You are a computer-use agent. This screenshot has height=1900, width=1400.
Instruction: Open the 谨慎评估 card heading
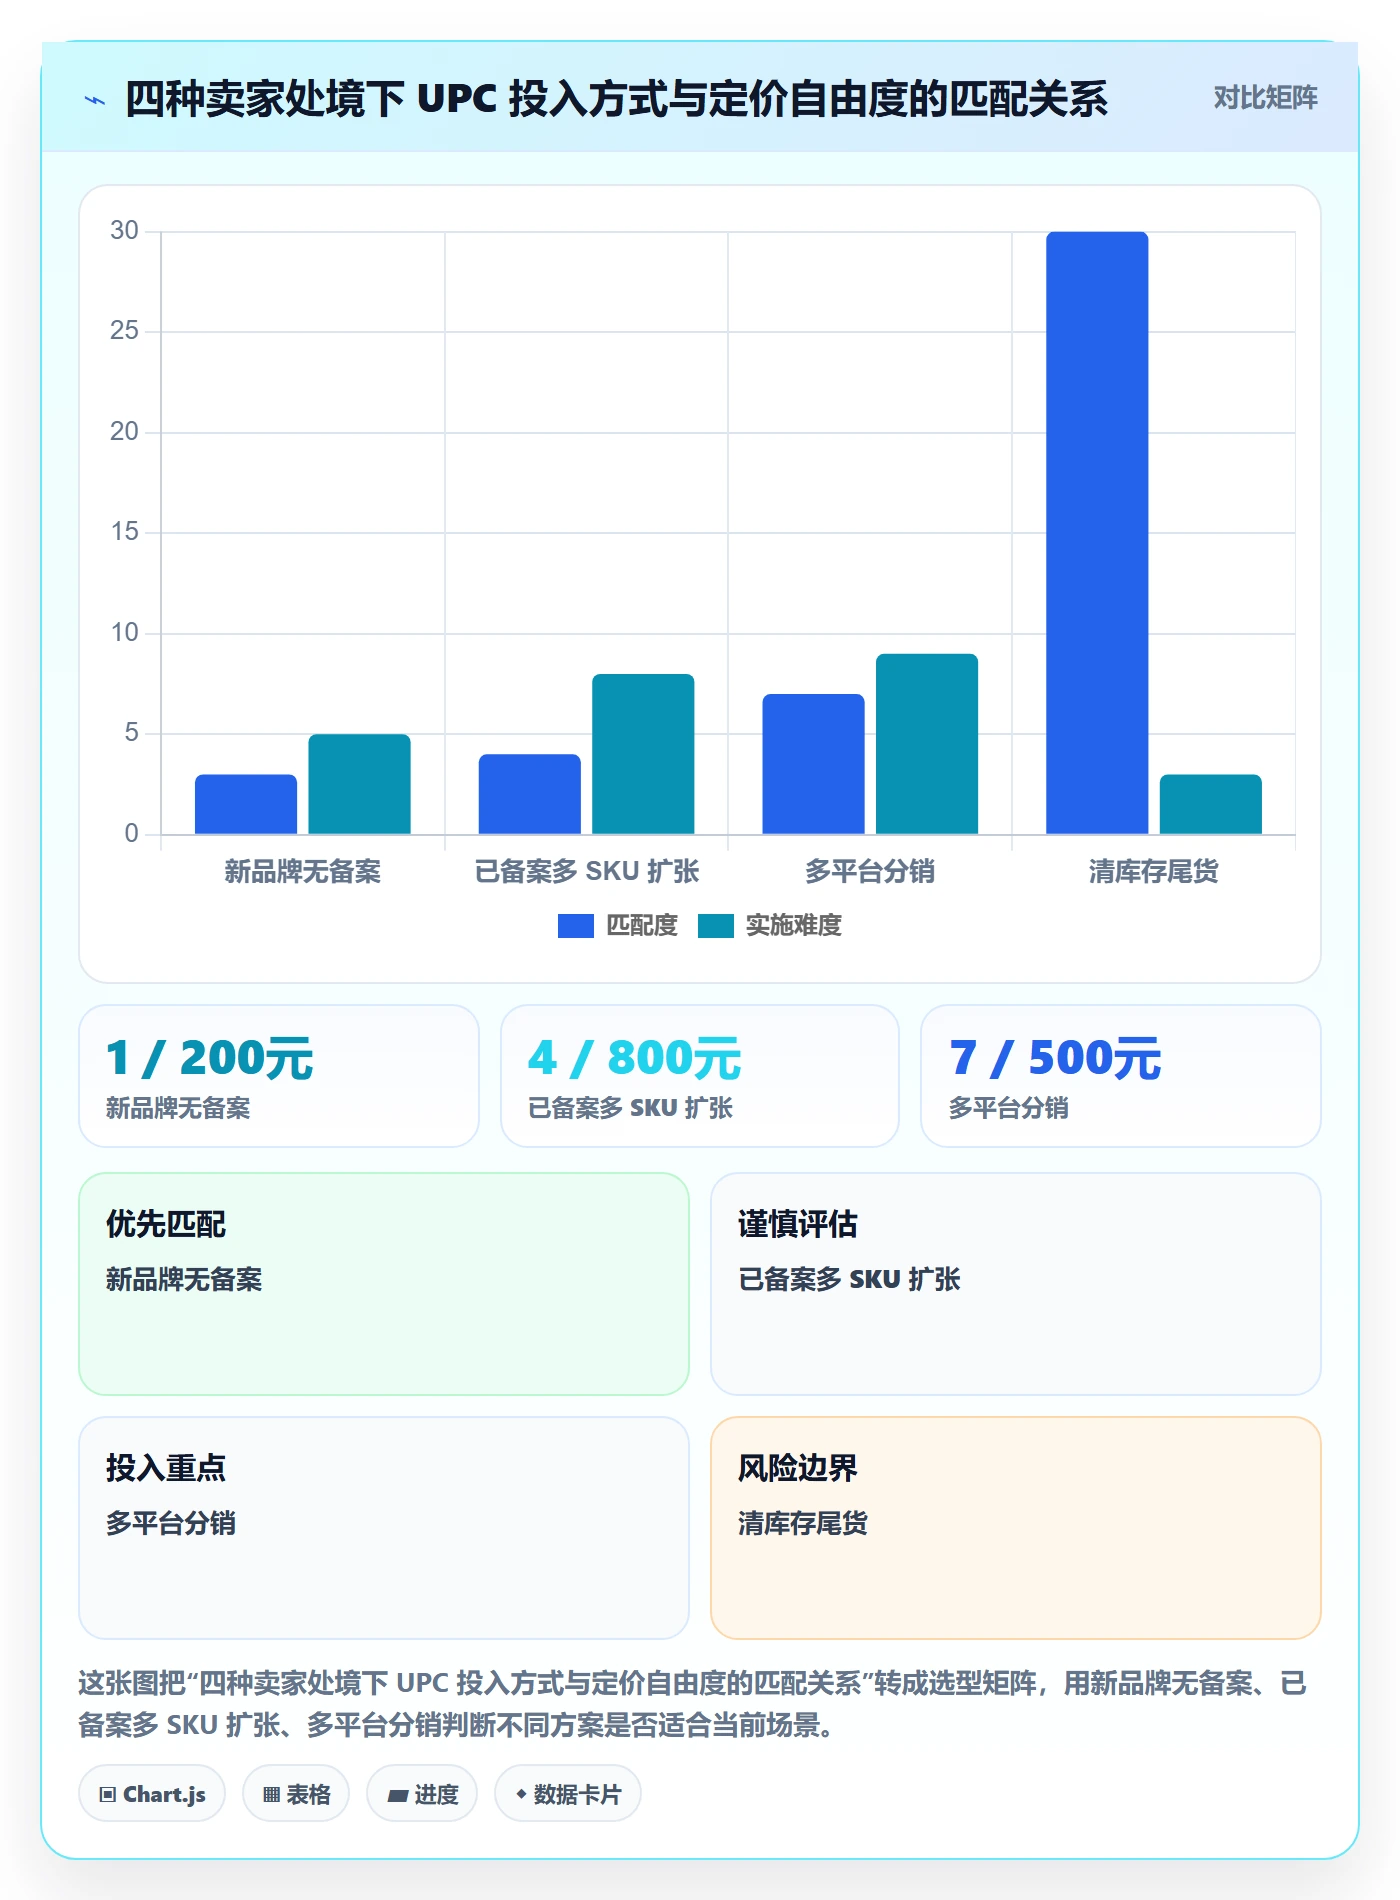coord(798,1224)
